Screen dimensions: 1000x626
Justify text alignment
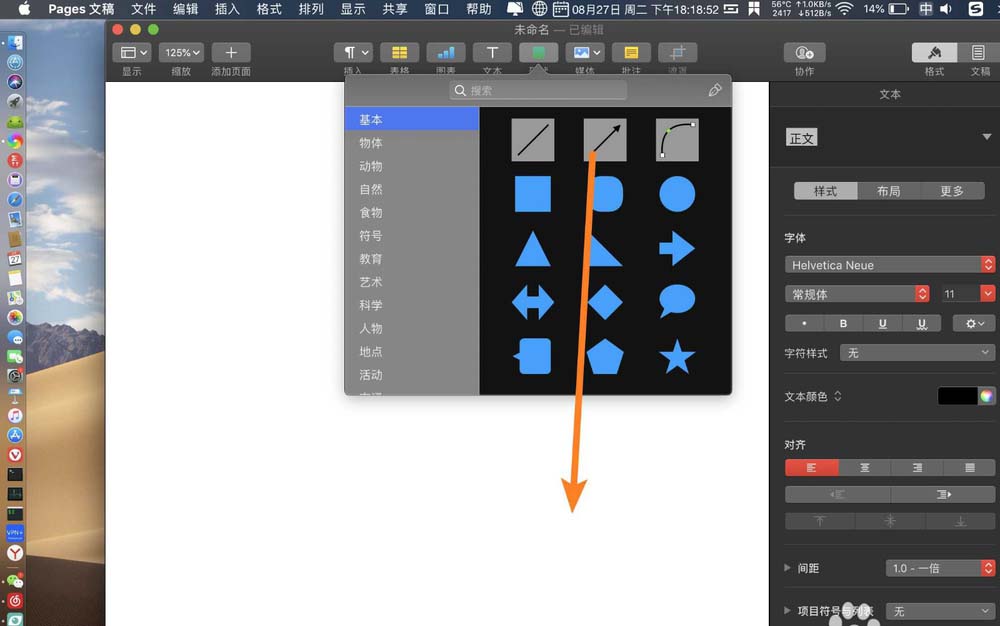[969, 468]
